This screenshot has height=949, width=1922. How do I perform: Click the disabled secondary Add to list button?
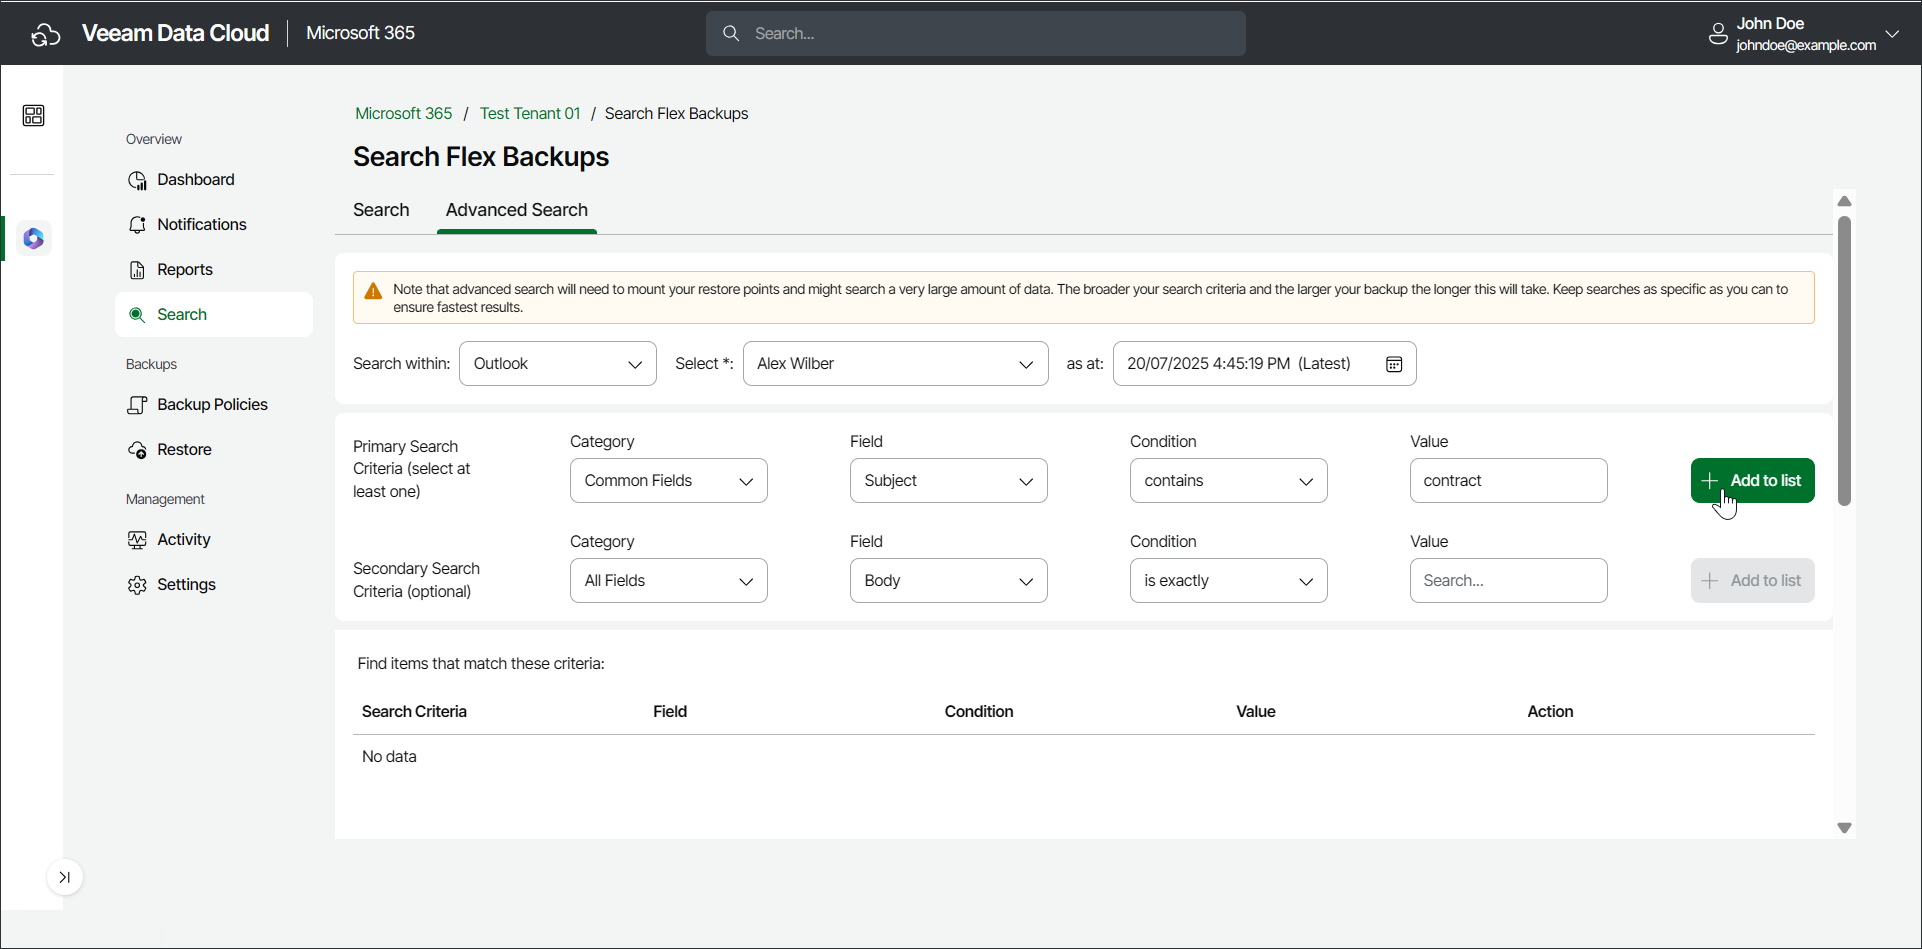point(1753,581)
